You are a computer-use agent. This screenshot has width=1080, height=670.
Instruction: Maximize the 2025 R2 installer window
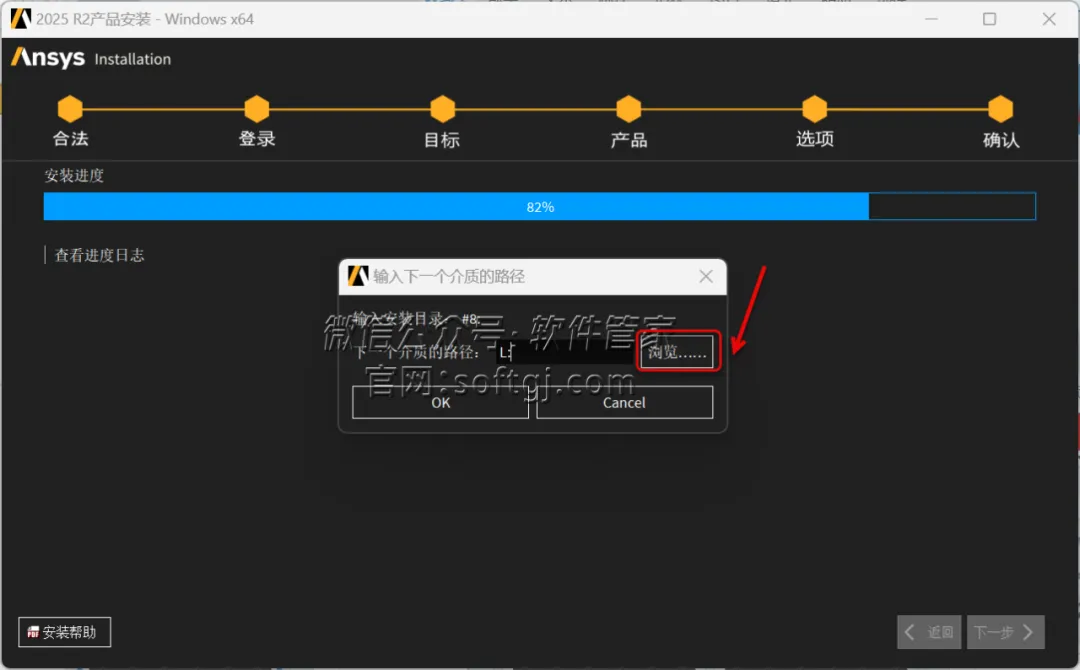point(989,19)
